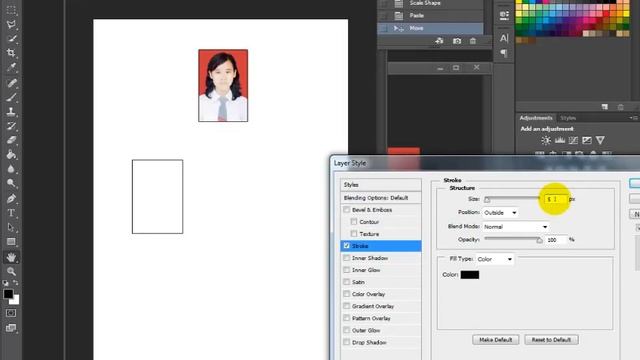Select the Move history state
This screenshot has height=360, width=640.
[431, 28]
